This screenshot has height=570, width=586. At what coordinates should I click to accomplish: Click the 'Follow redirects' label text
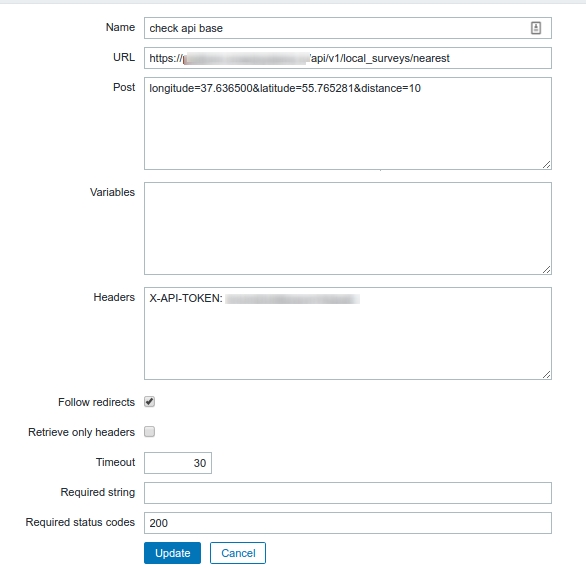coord(96,402)
